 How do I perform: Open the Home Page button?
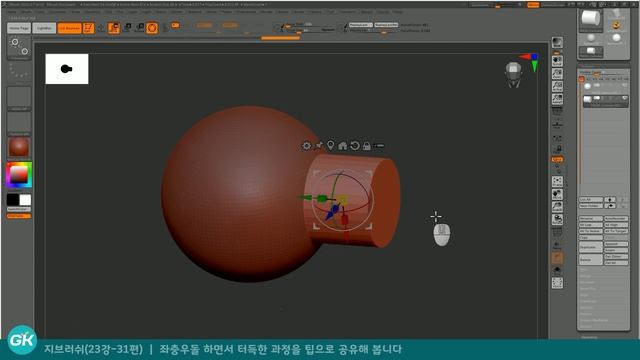[x=19, y=28]
